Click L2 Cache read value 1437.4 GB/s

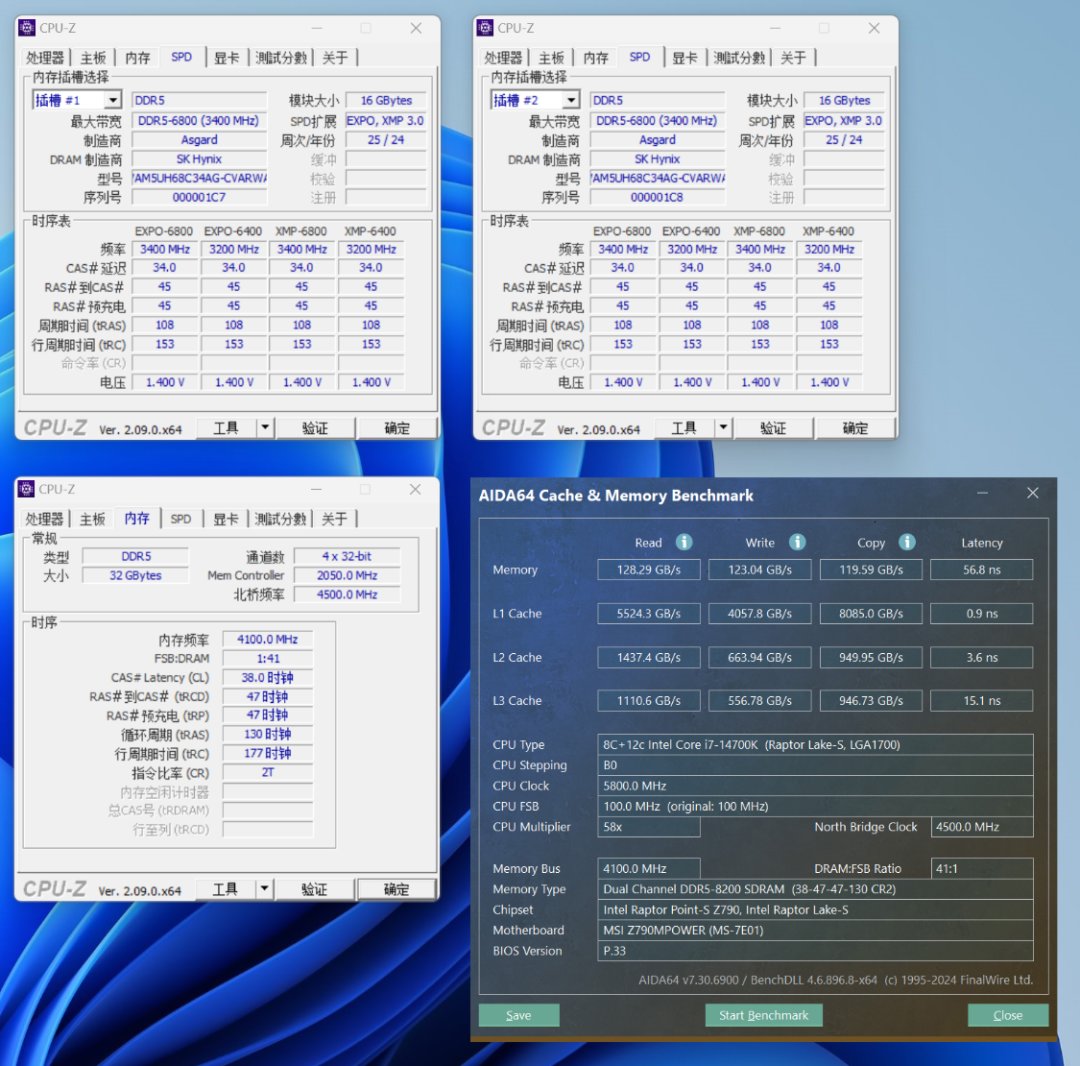point(649,658)
